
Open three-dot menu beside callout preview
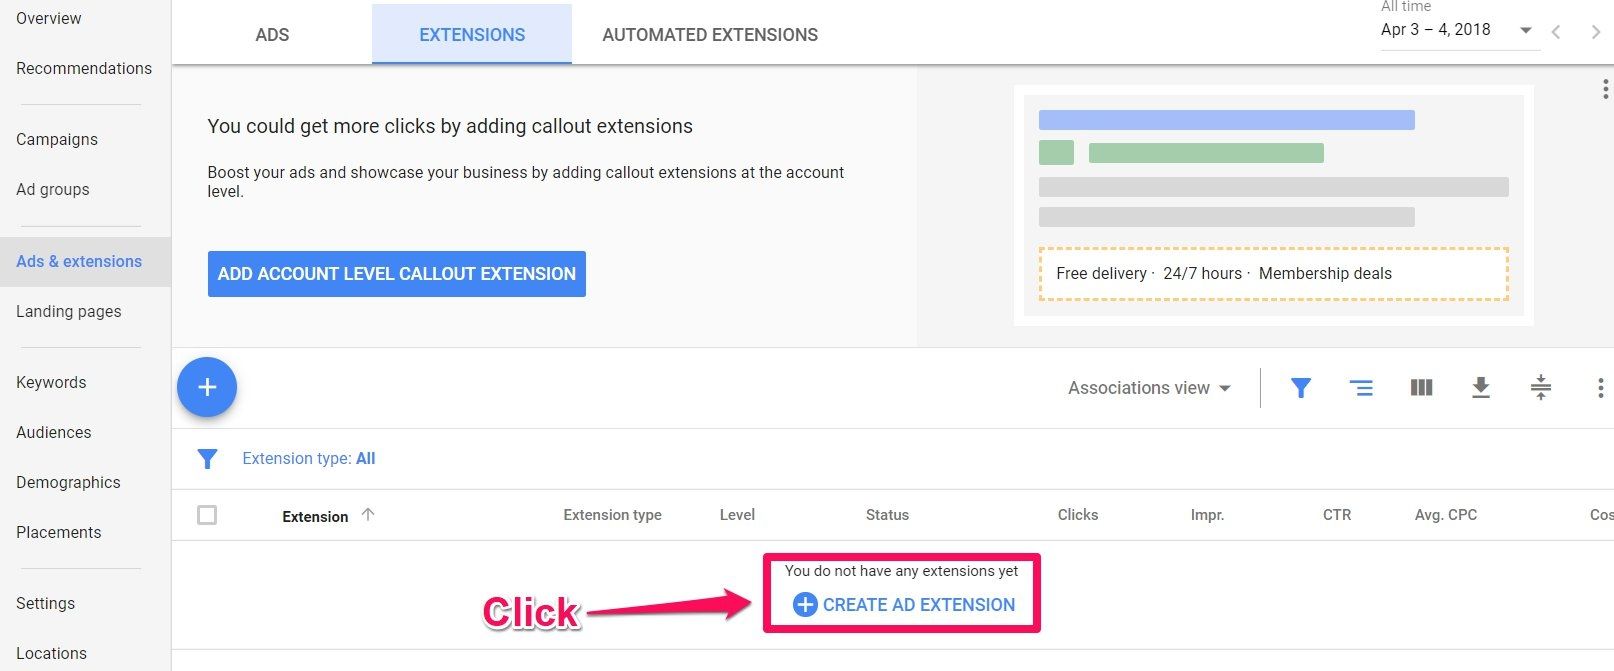[x=1605, y=89]
